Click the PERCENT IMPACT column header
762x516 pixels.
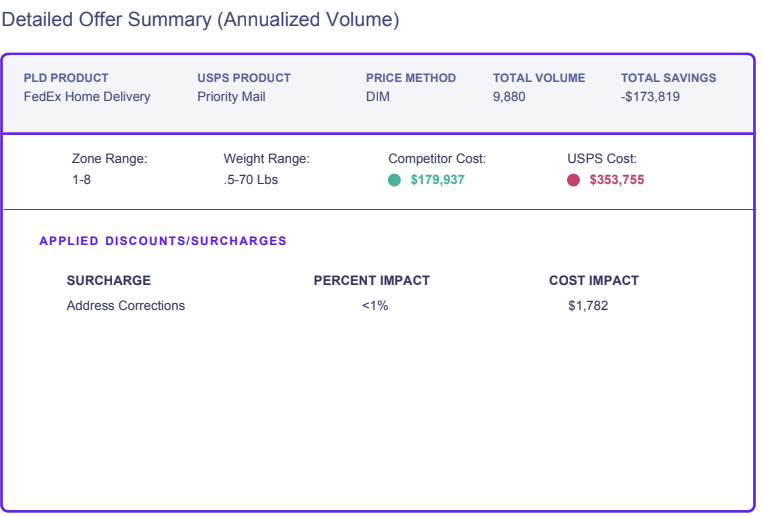click(x=372, y=280)
